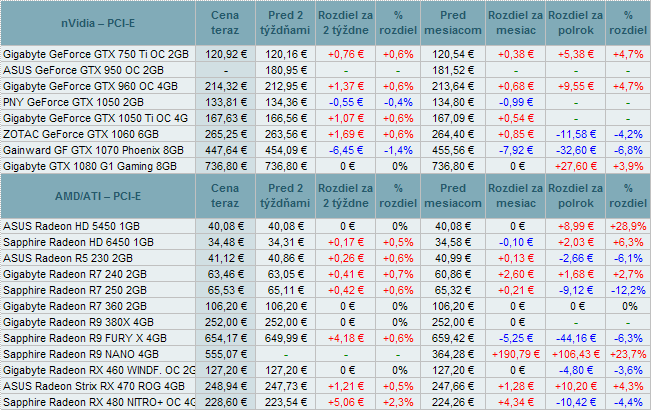Screen dimensions: 651x410
Task: Click the ZOTAC GeForce GTX 1060 6GB name
Action: [81, 134]
